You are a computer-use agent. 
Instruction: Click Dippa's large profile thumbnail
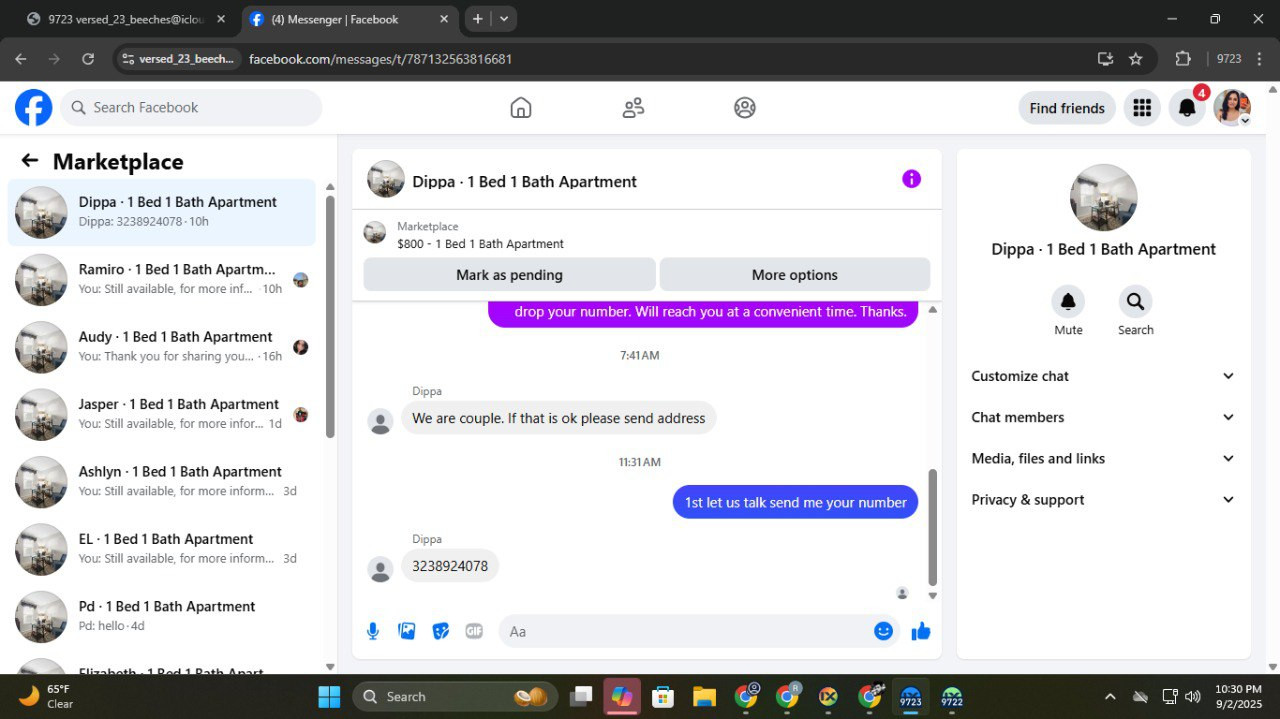[1103, 197]
